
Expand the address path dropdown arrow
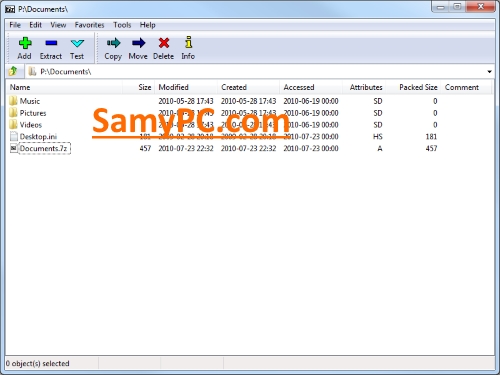[x=489, y=72]
